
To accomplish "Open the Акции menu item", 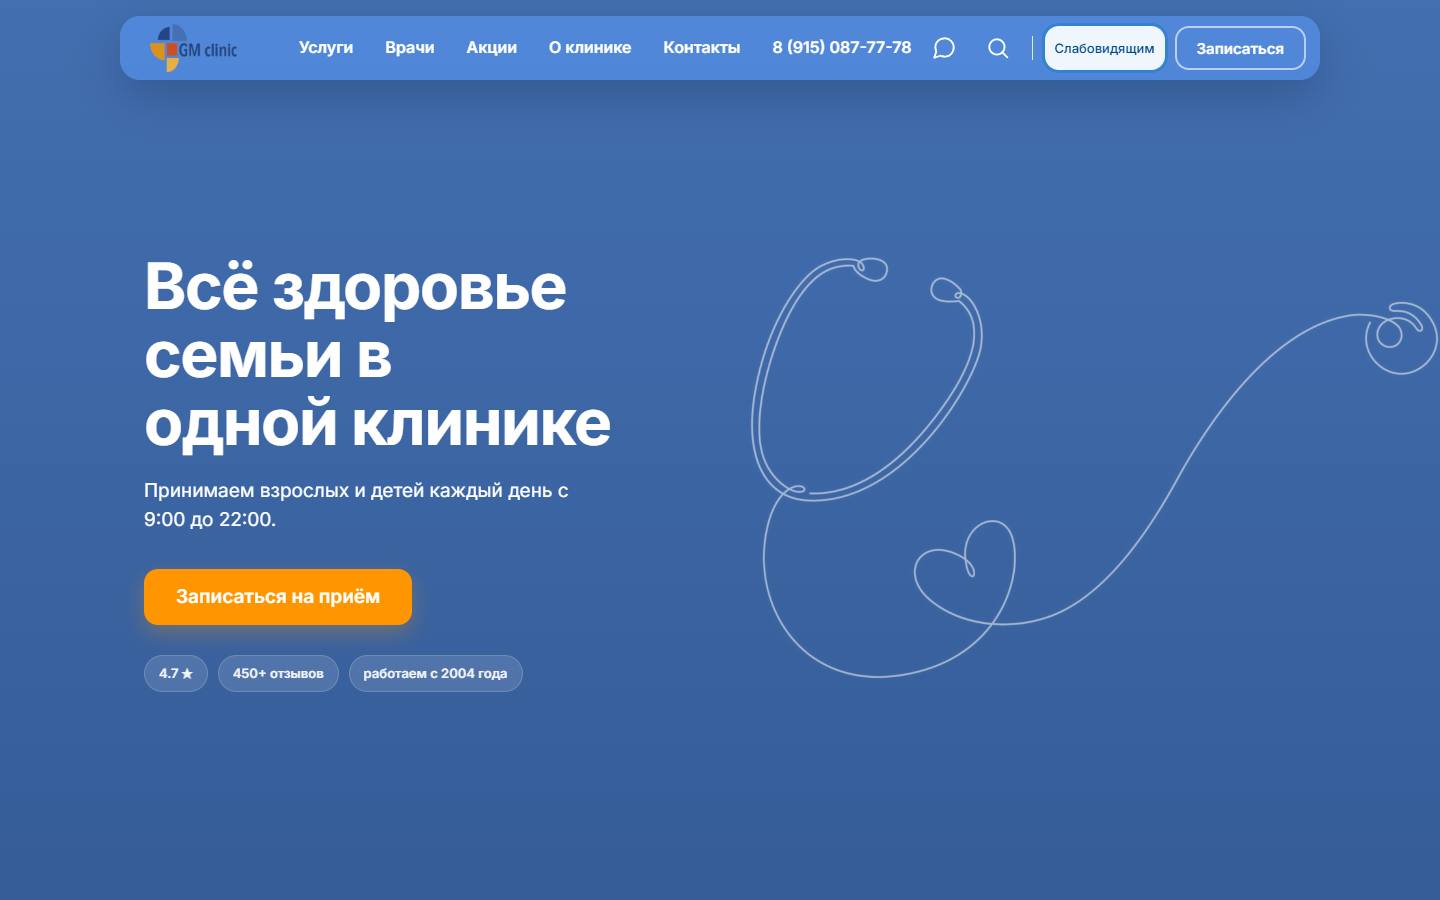I will point(491,47).
